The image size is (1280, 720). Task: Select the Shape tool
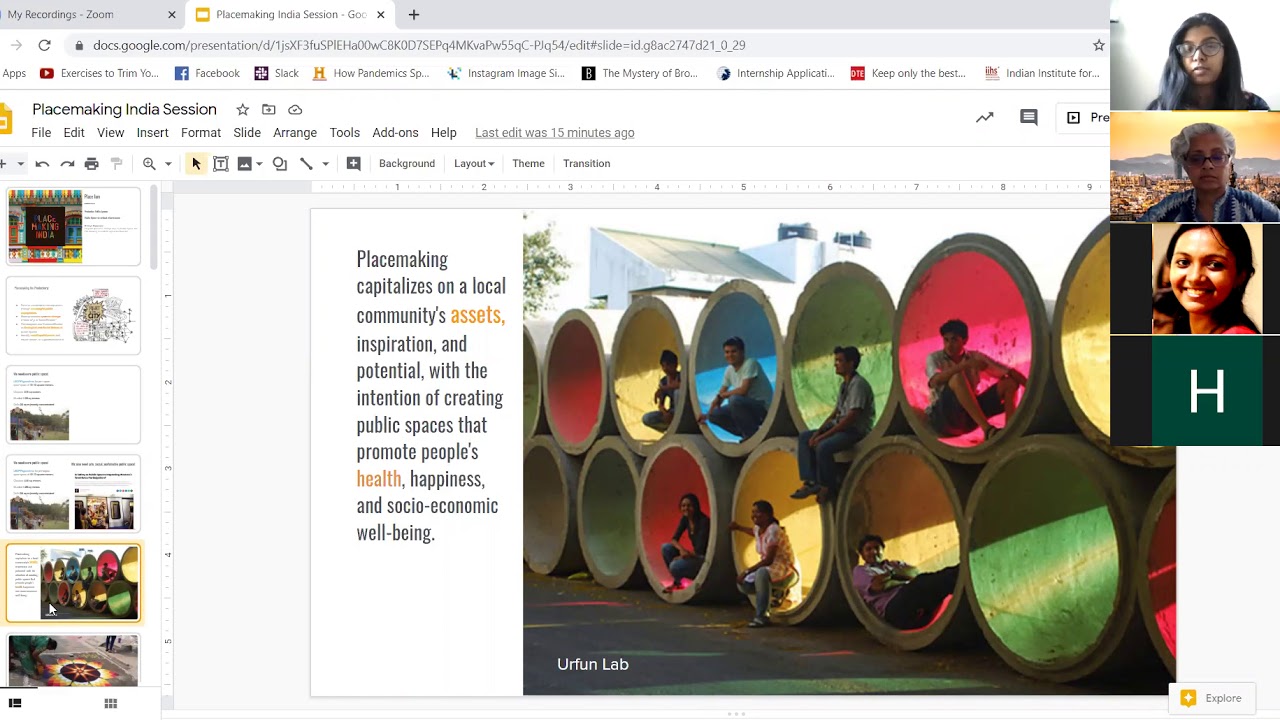[280, 164]
